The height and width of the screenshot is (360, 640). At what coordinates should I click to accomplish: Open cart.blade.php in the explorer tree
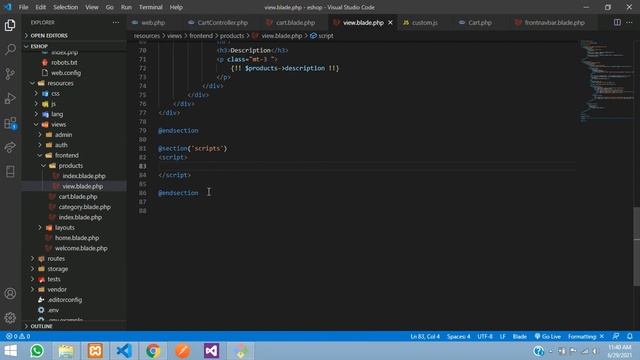pyautogui.click(x=78, y=196)
